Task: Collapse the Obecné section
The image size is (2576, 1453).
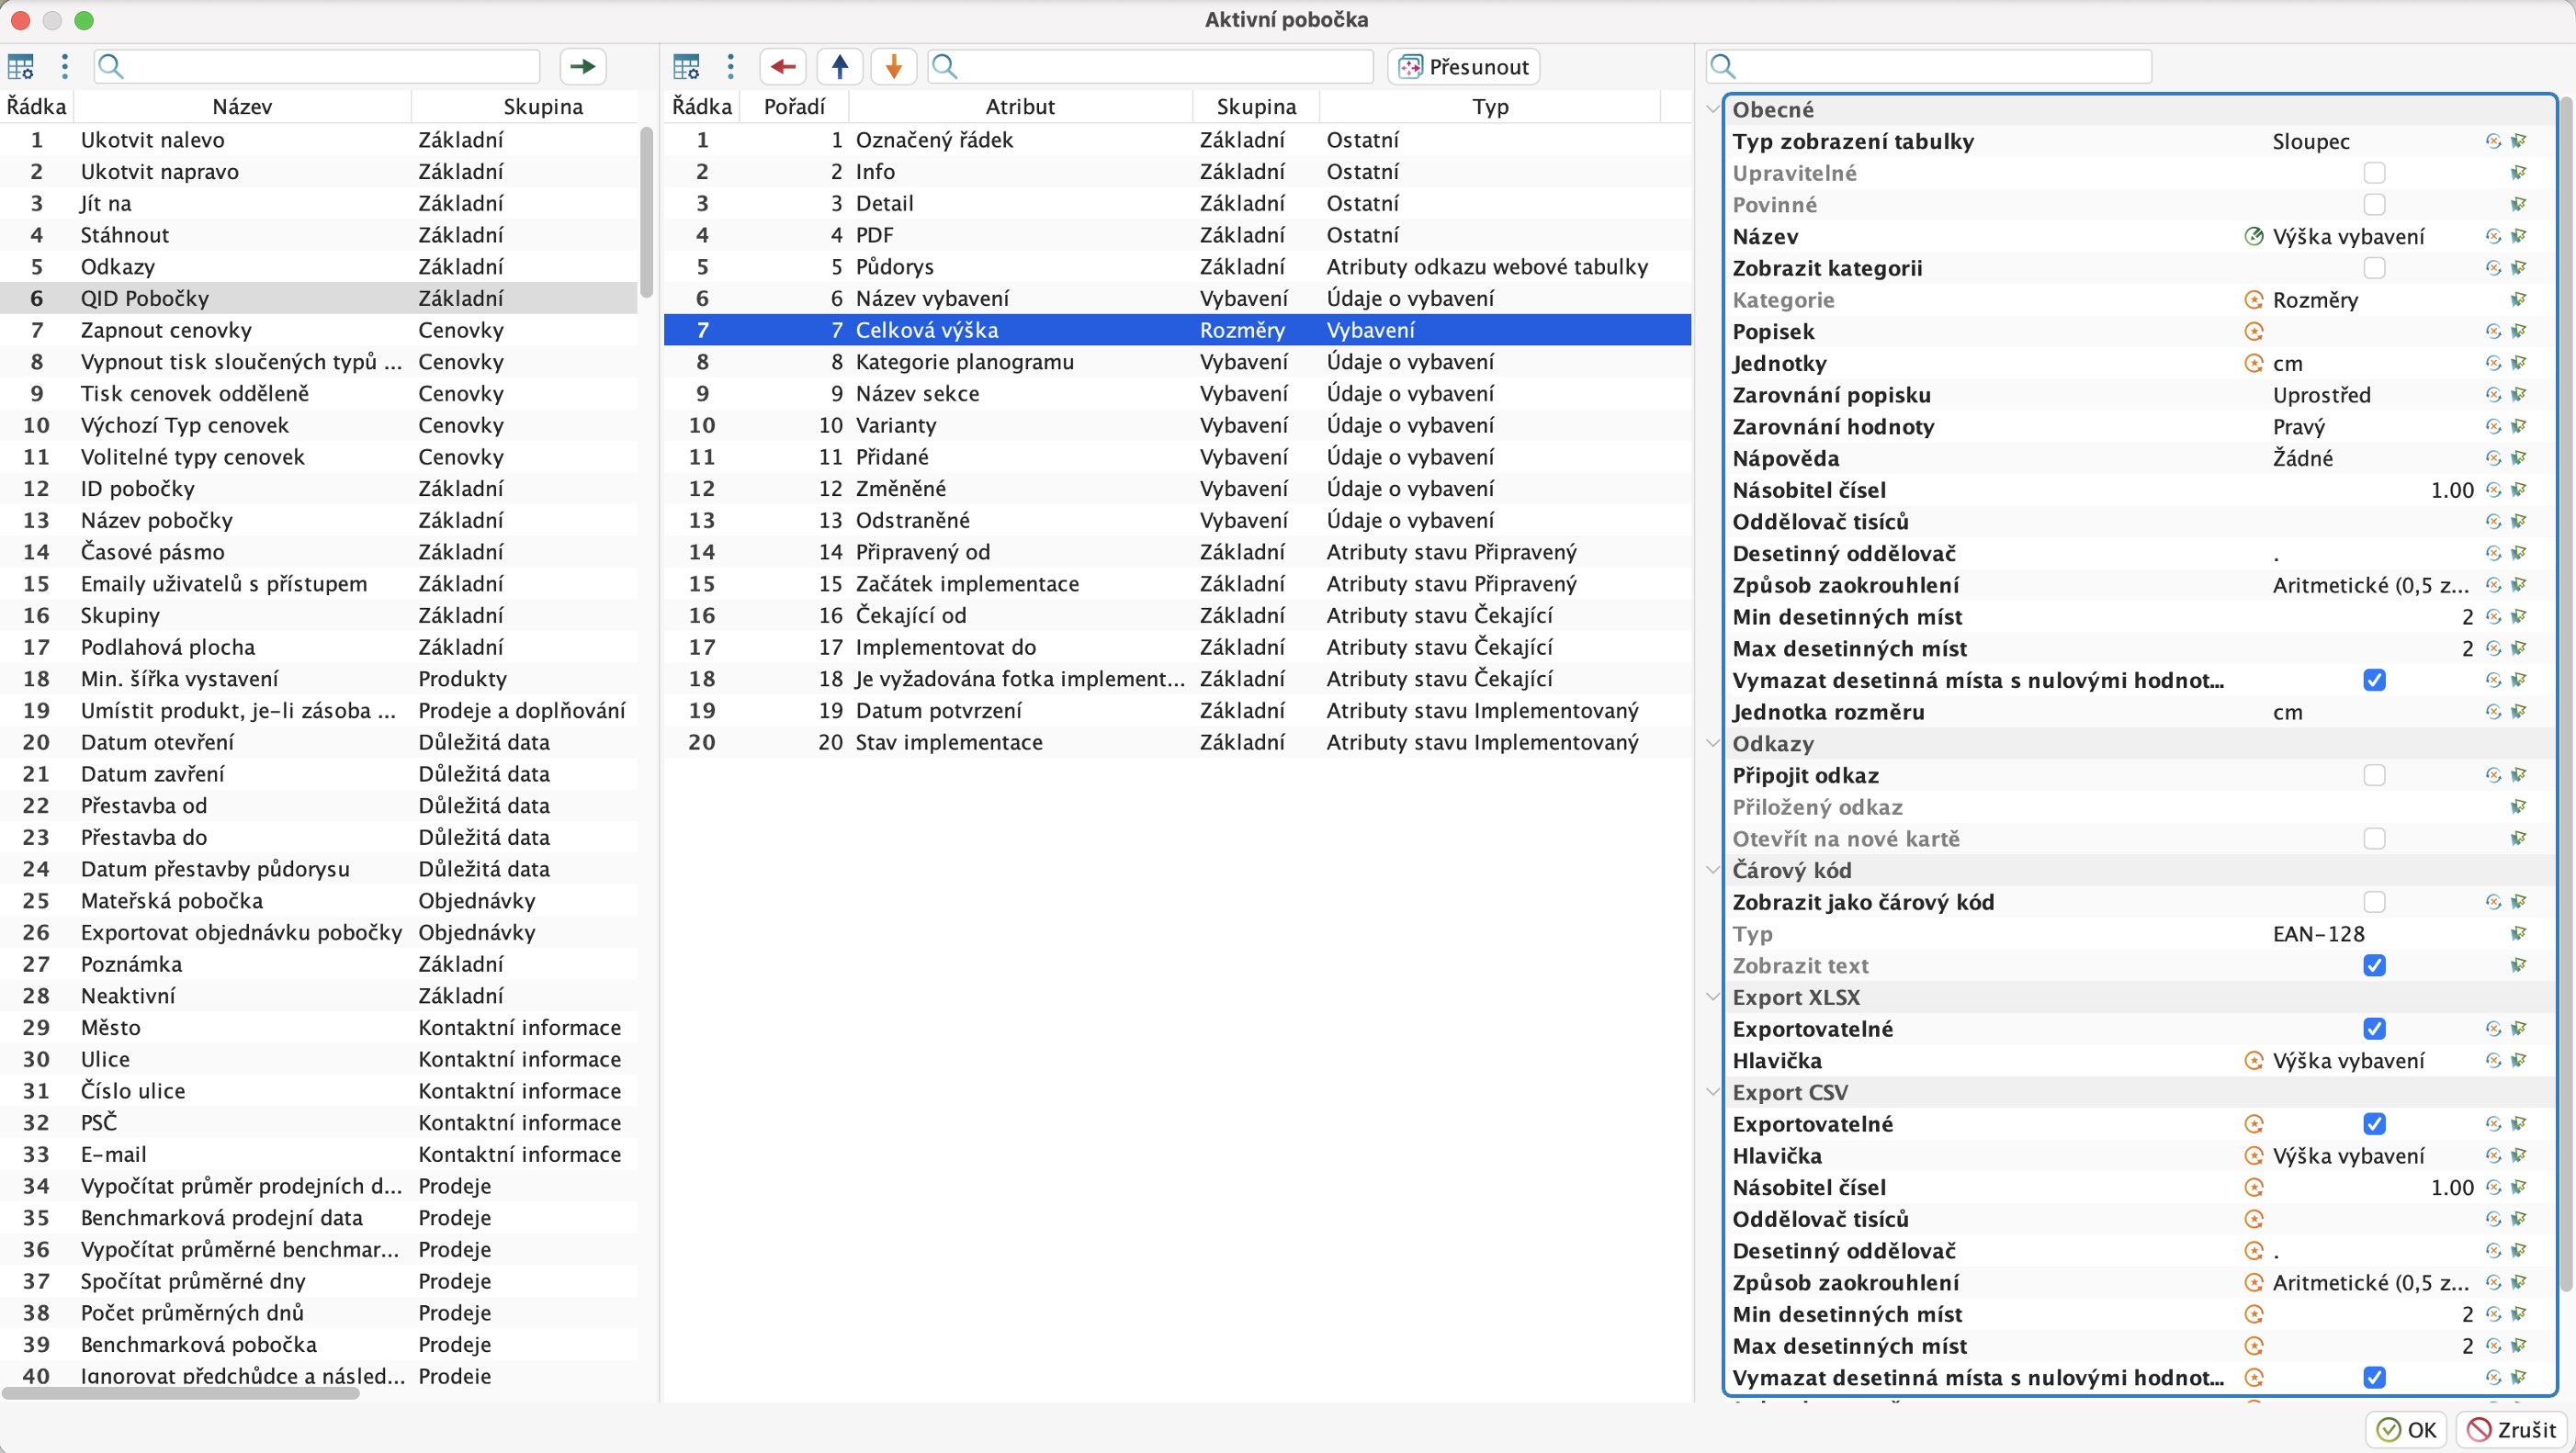Action: click(1713, 109)
